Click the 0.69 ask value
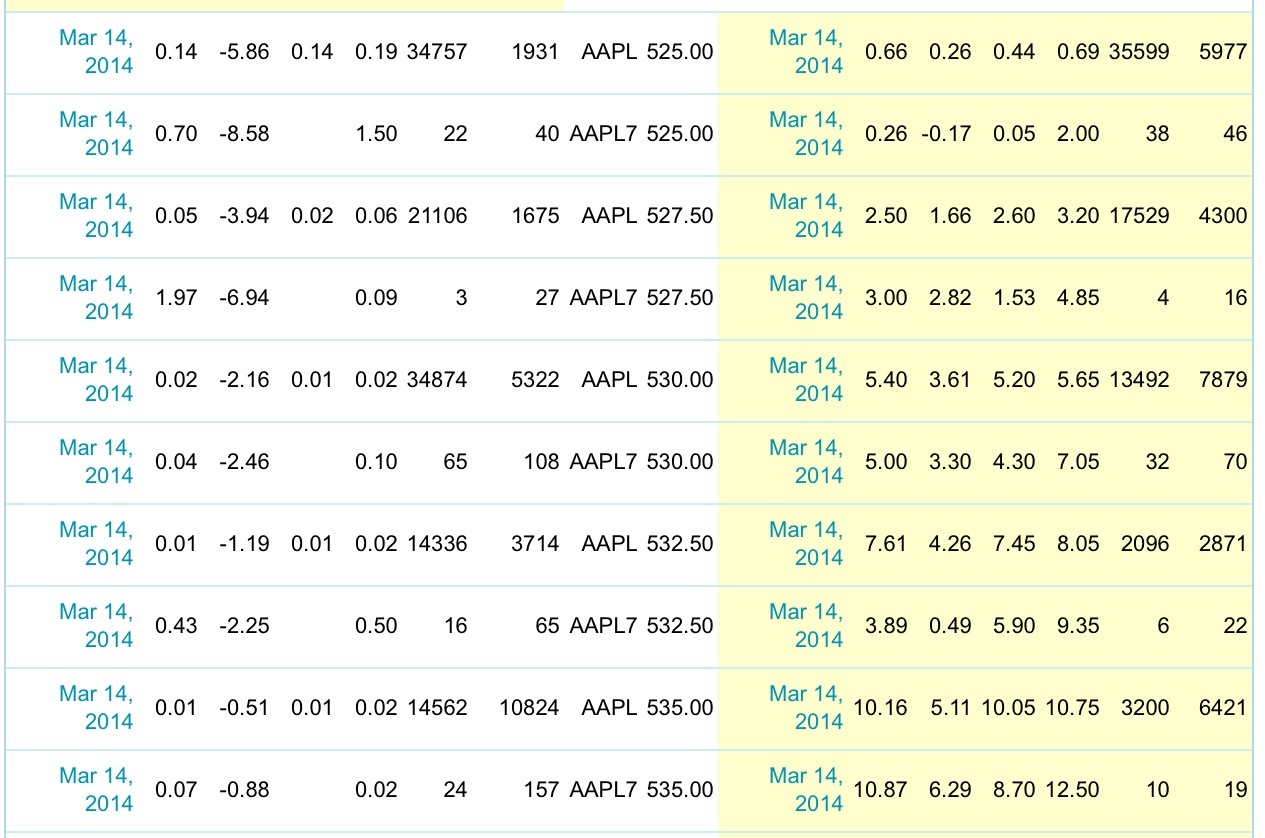Image resolution: width=1265 pixels, height=838 pixels. pos(1079,52)
